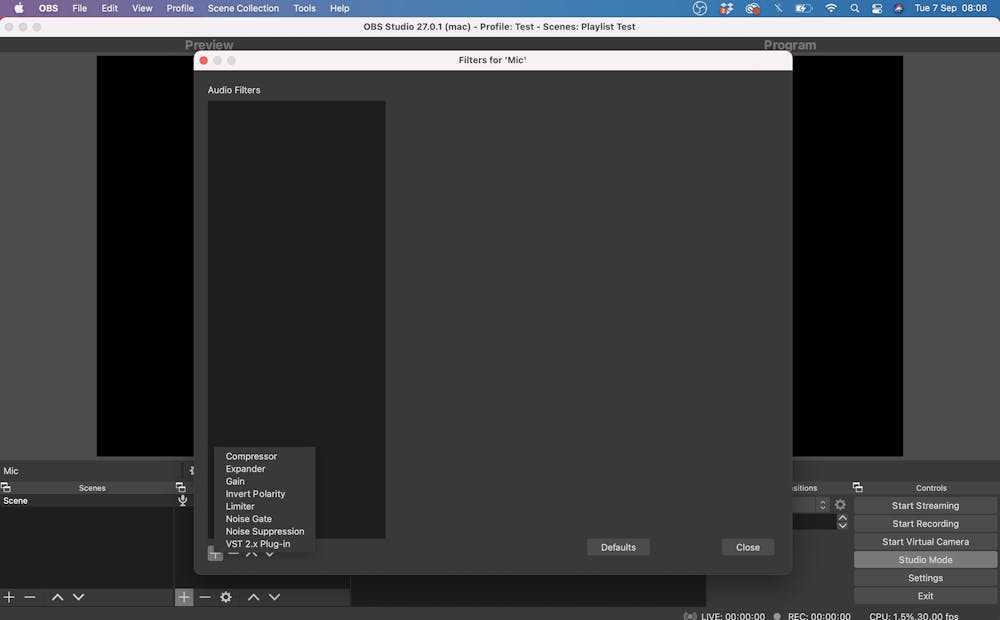Click the transition duration field
The height and width of the screenshot is (620, 1000).
[814, 522]
